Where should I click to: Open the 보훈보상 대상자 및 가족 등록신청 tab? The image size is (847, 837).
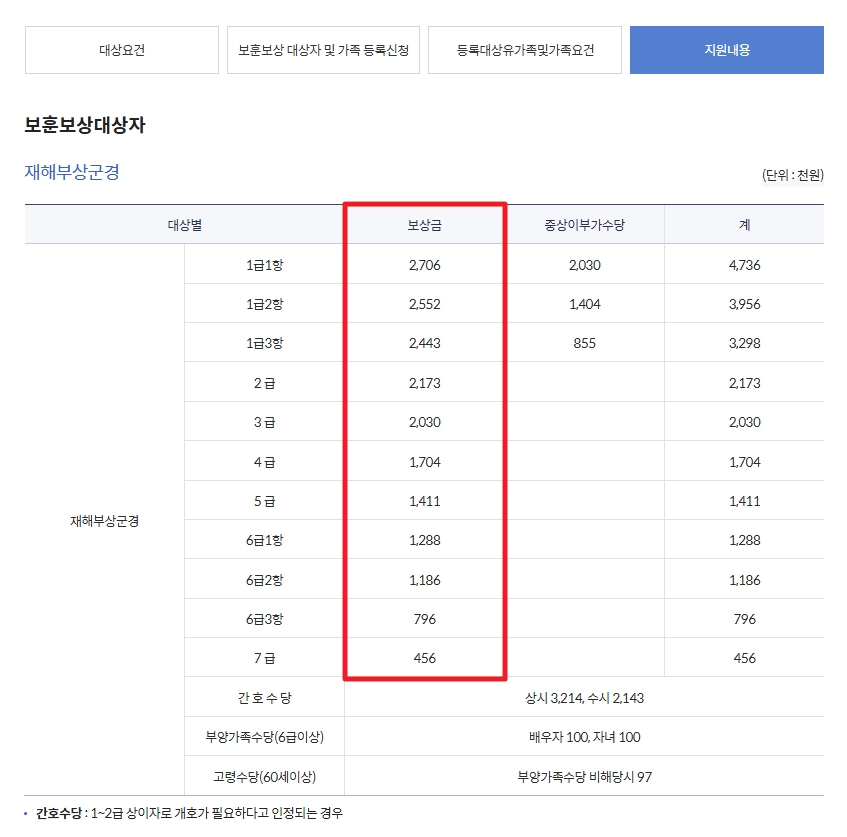point(323,49)
